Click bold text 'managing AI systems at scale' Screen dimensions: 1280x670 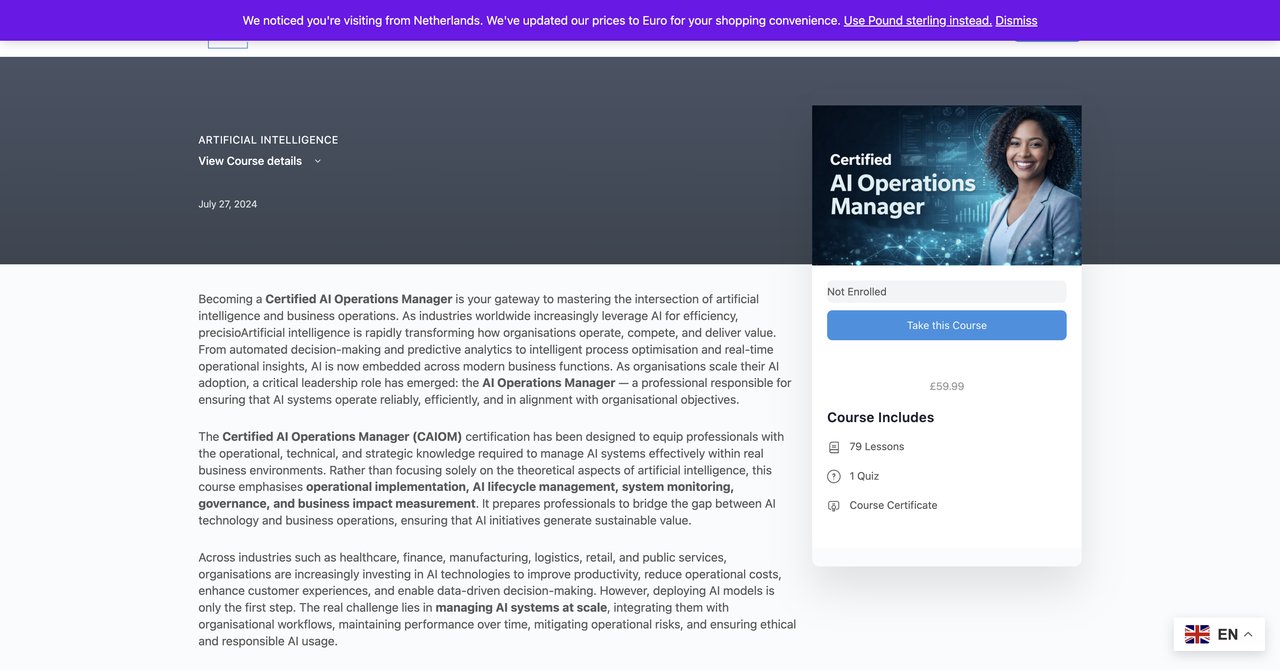(521, 607)
